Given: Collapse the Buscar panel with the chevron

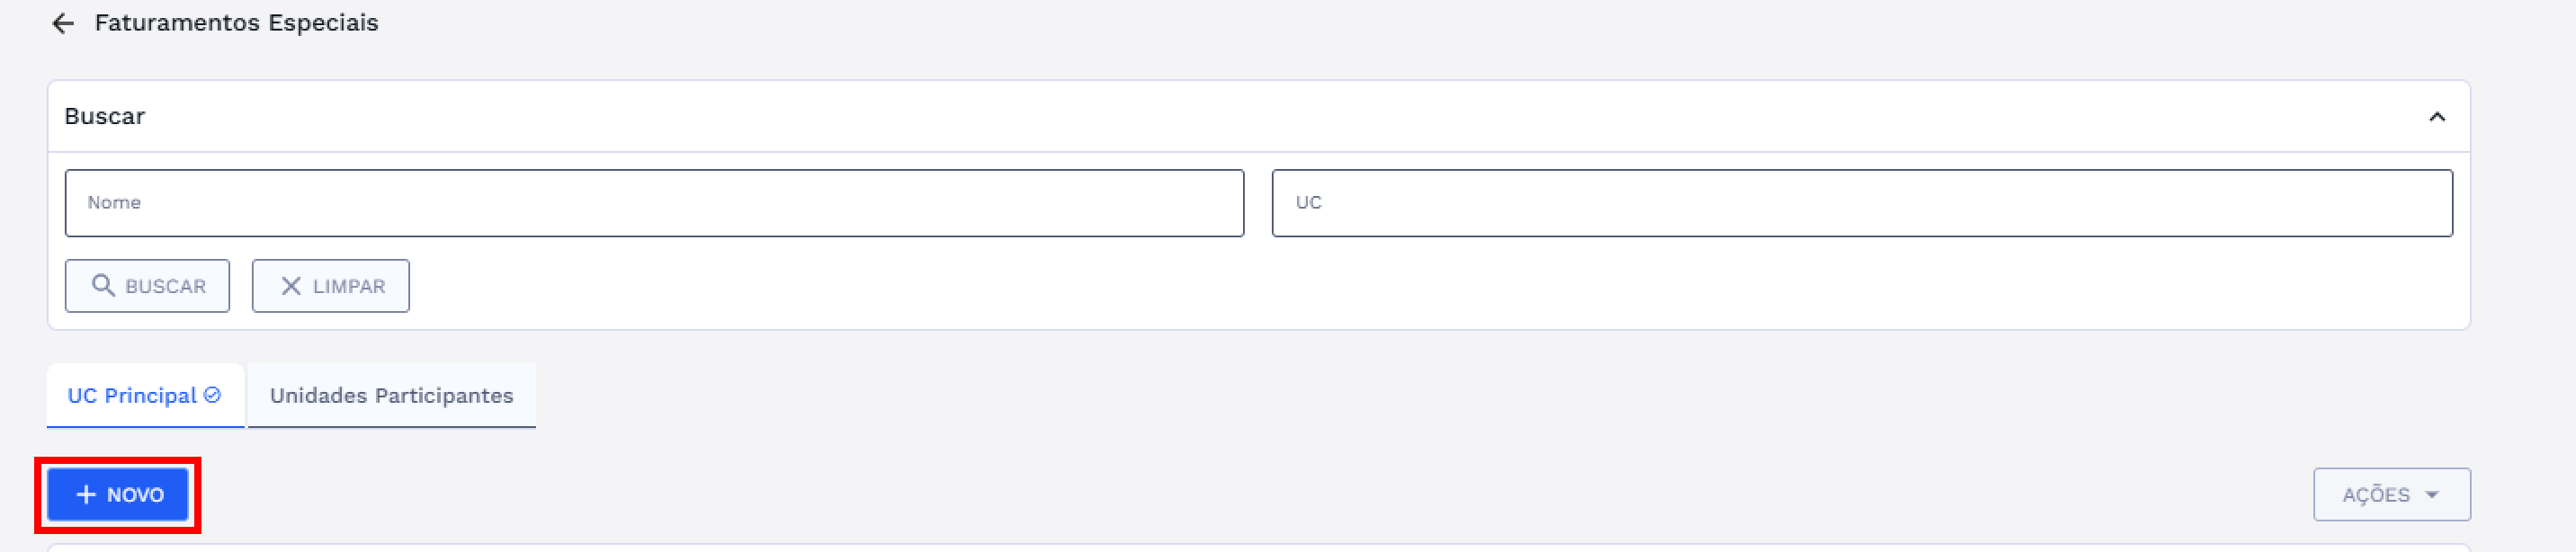Looking at the screenshot, I should (x=2437, y=117).
